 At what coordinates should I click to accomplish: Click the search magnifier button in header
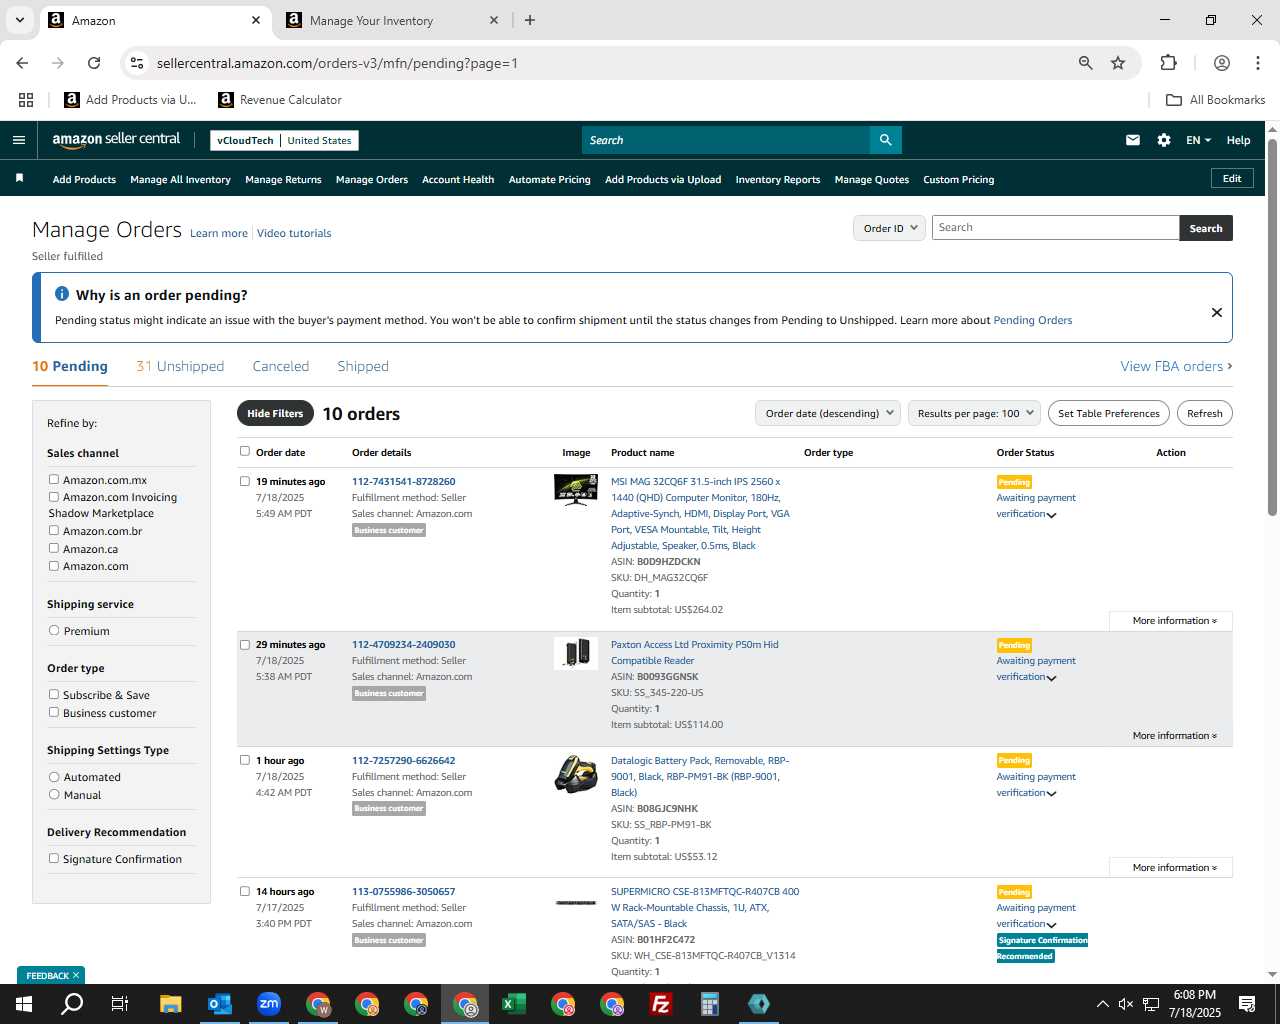[885, 140]
